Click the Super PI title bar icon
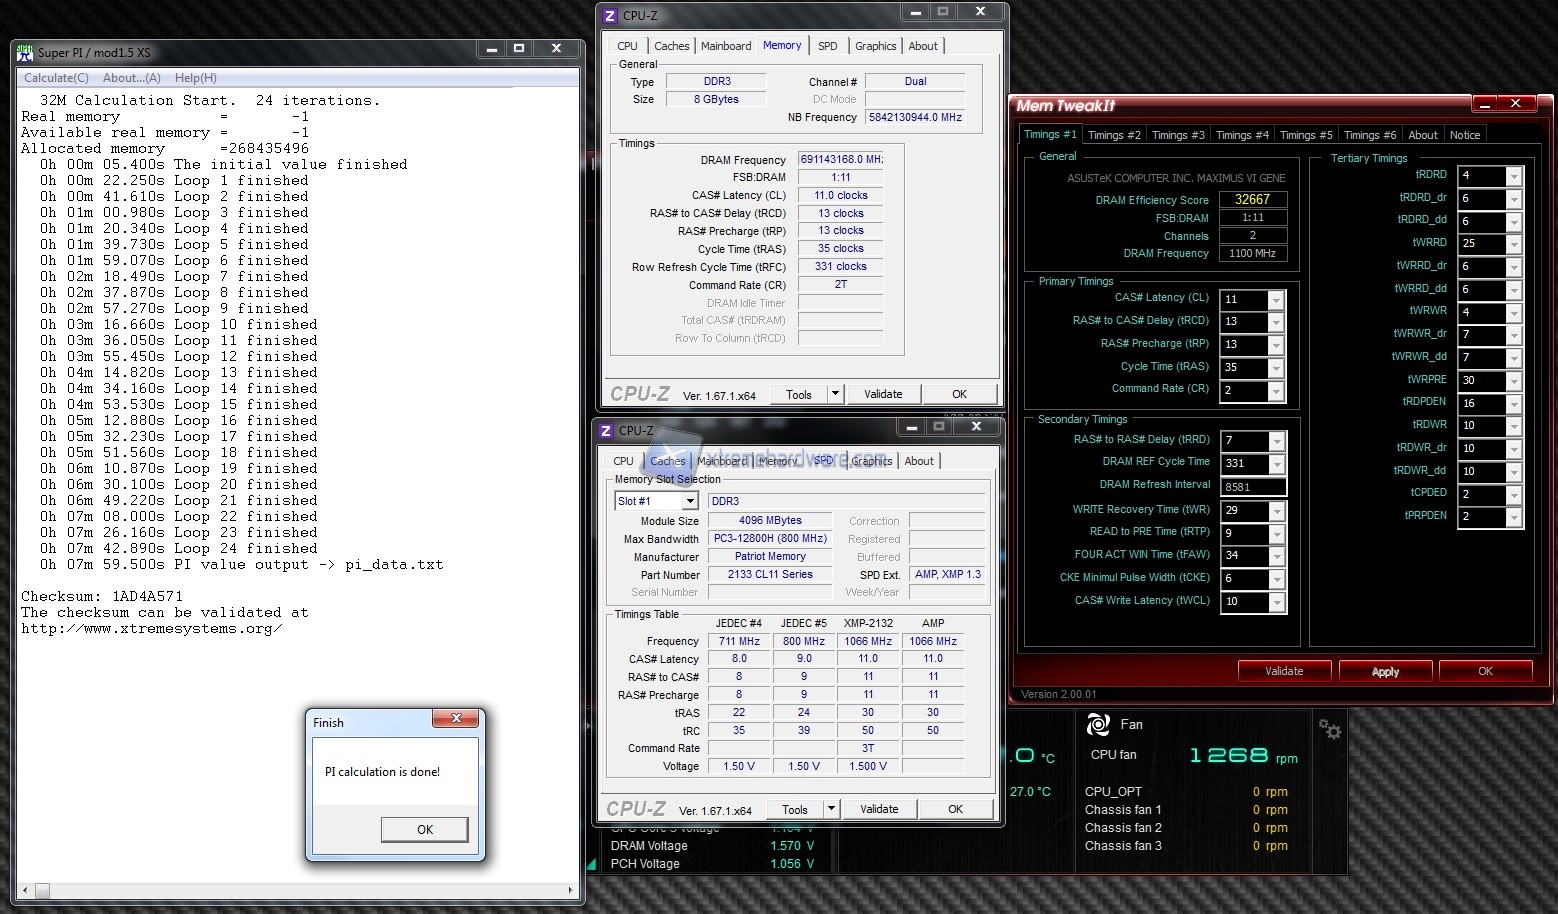 [x=25, y=52]
